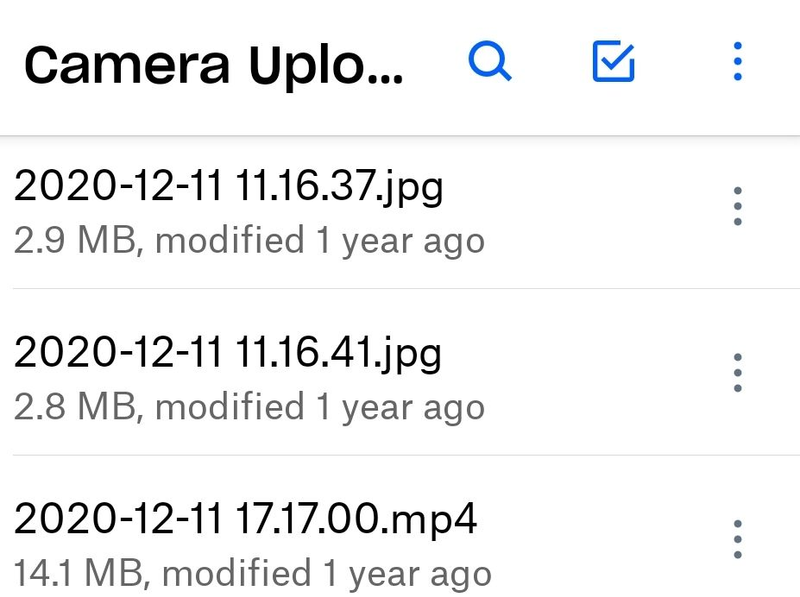Play video 2020-12-11 17.17.00.mp4
800x597 pixels.
click(246, 520)
